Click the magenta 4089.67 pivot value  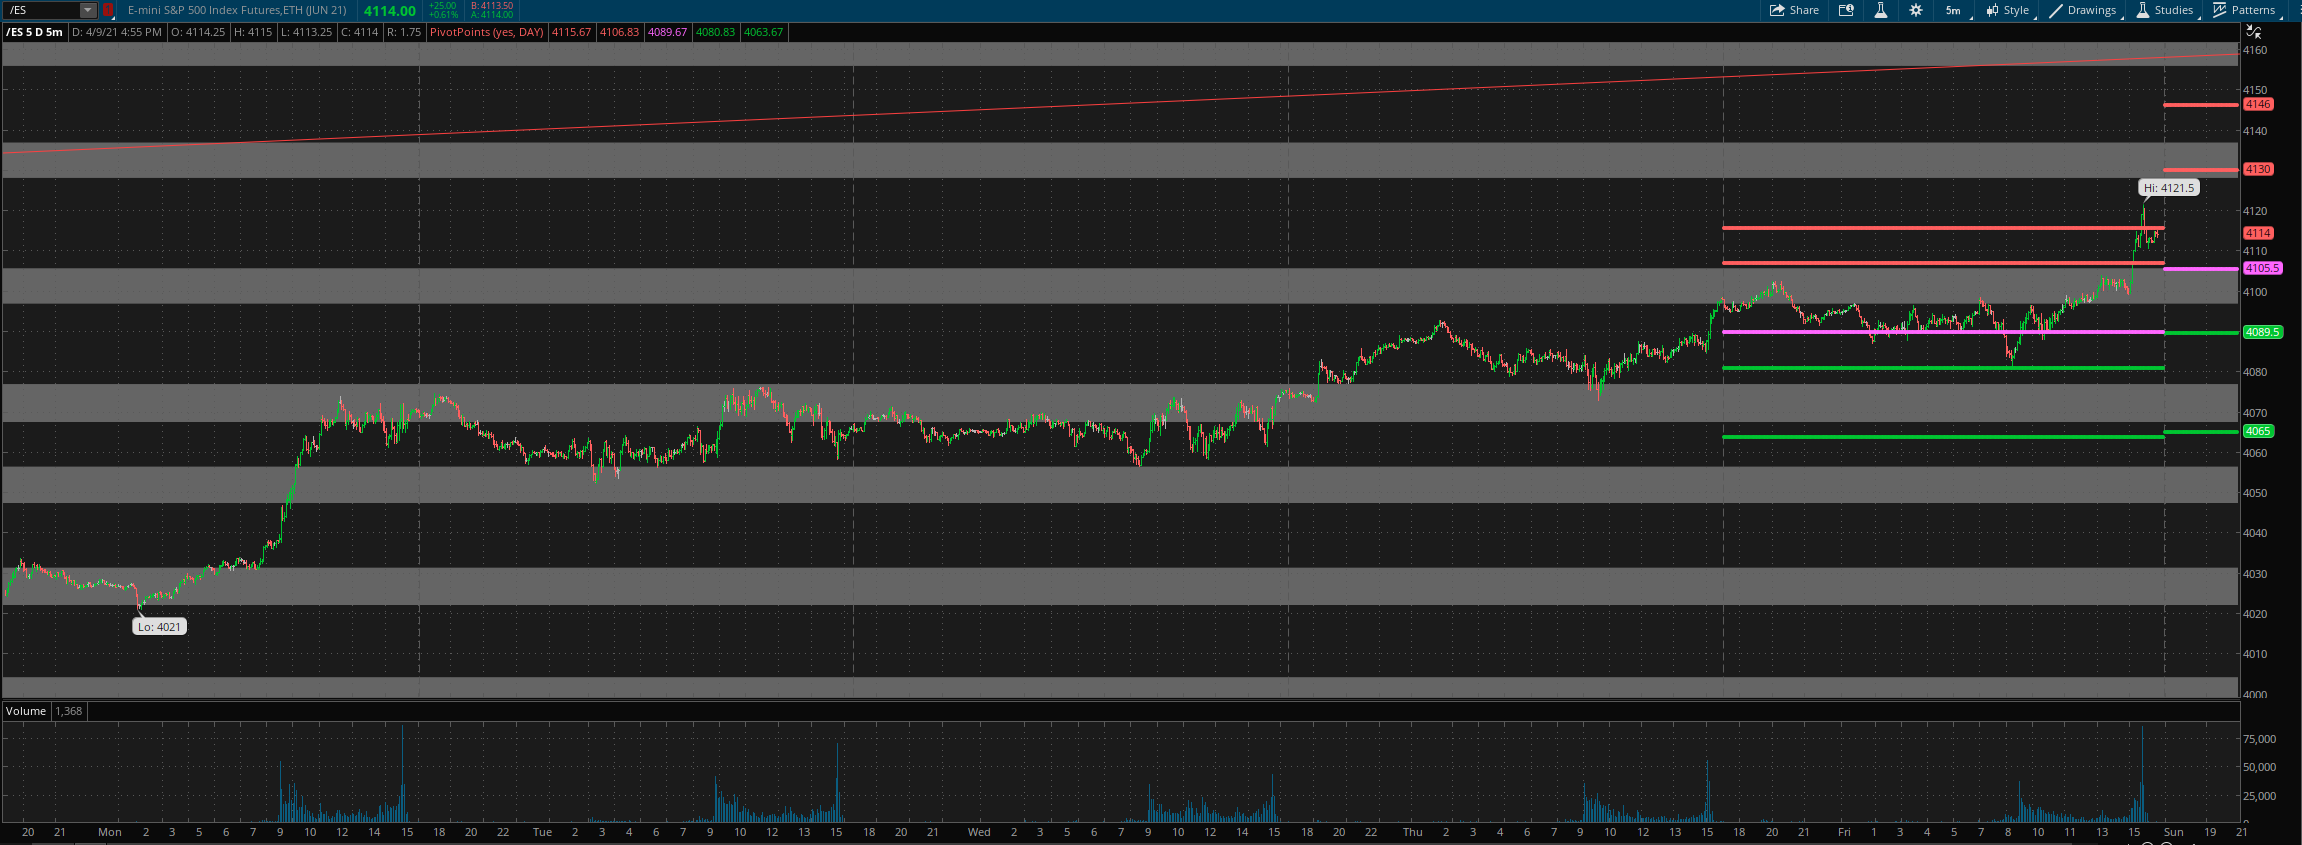click(668, 32)
